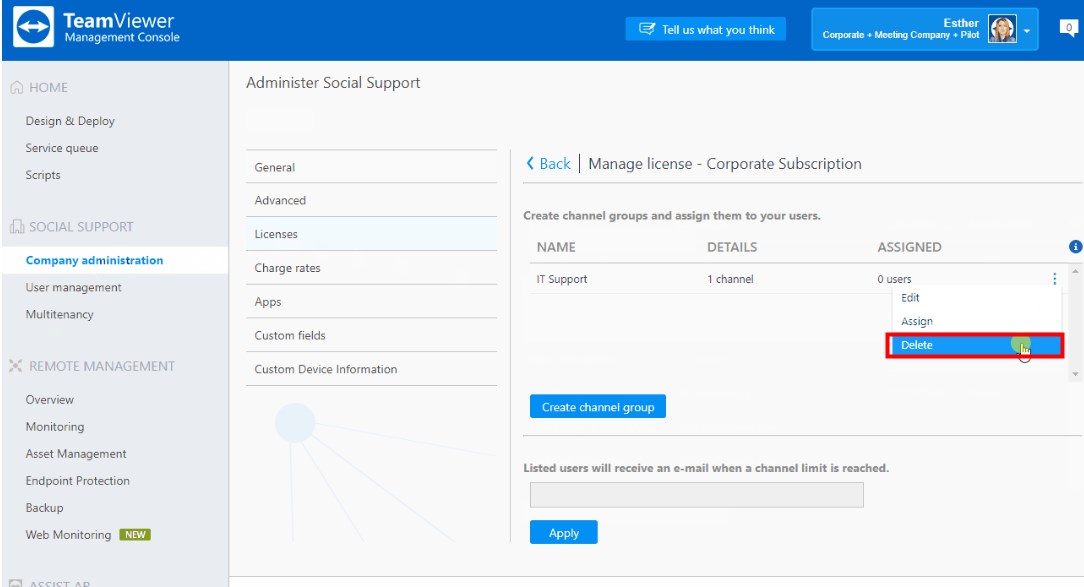Choose Edit in the context menu
This screenshot has height=587, width=1084.
click(910, 298)
